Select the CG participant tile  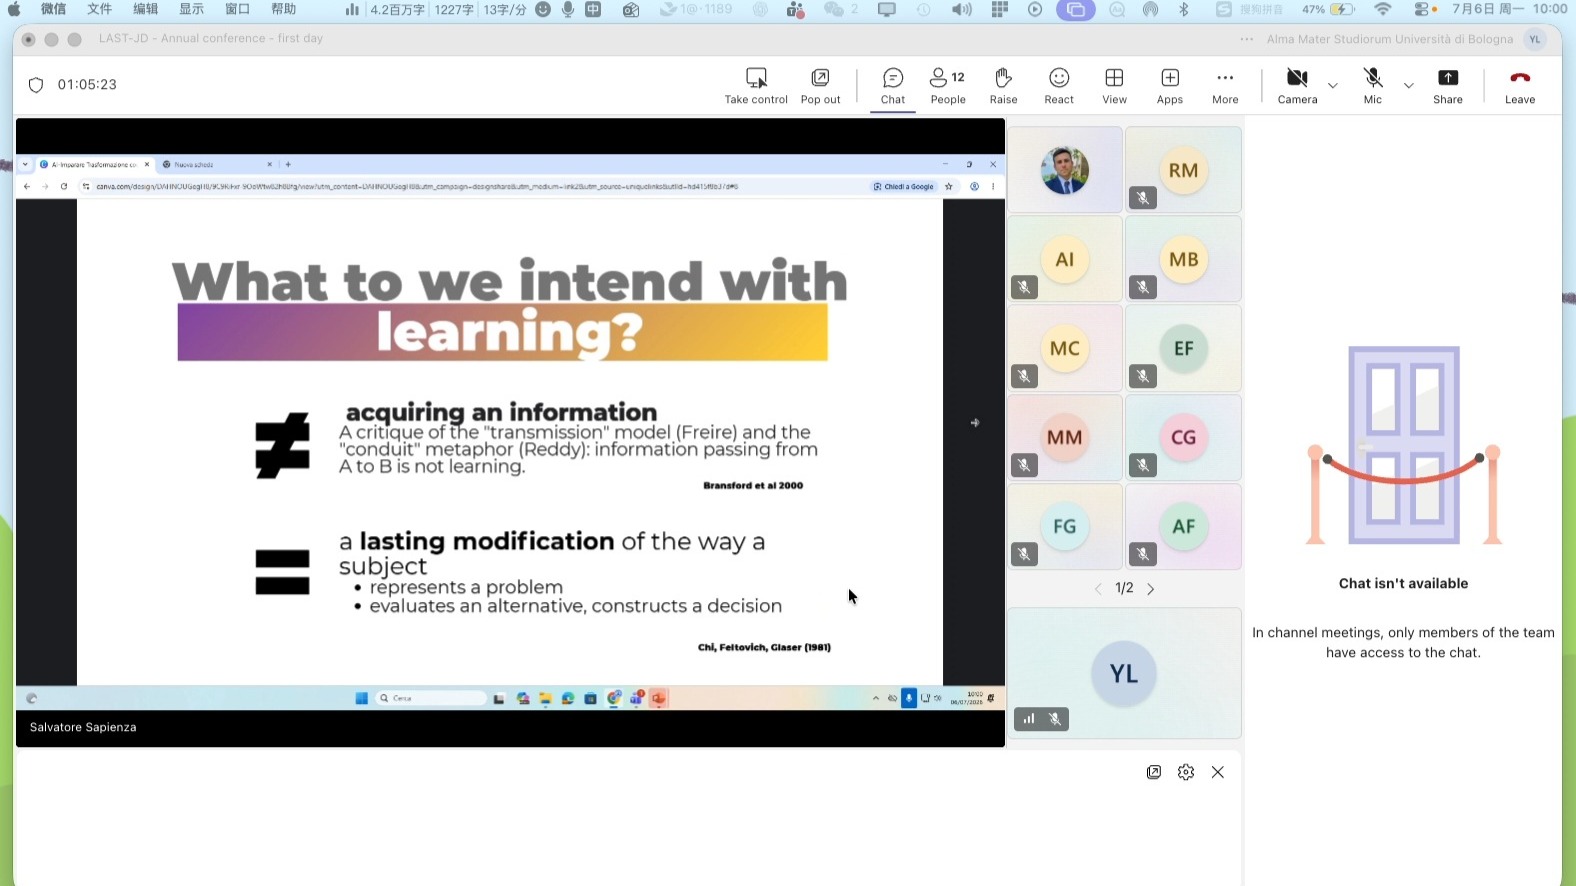[x=1183, y=437]
